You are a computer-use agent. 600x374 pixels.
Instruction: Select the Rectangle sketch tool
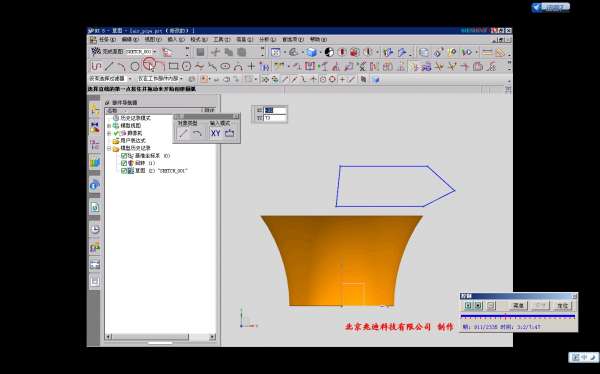(173, 66)
